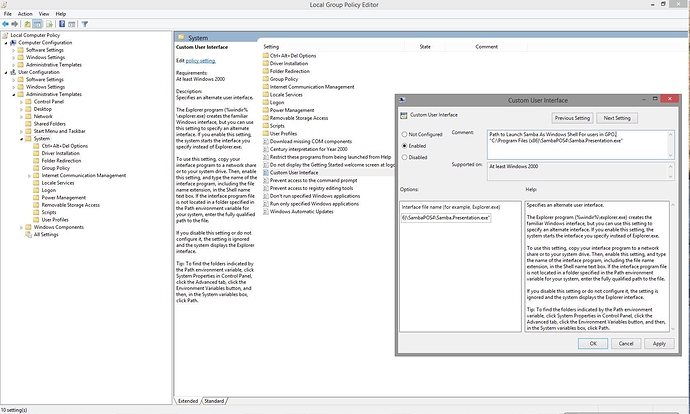Click the Cancel button in dialog
Viewport: 690px width, 414px height.
point(626,344)
